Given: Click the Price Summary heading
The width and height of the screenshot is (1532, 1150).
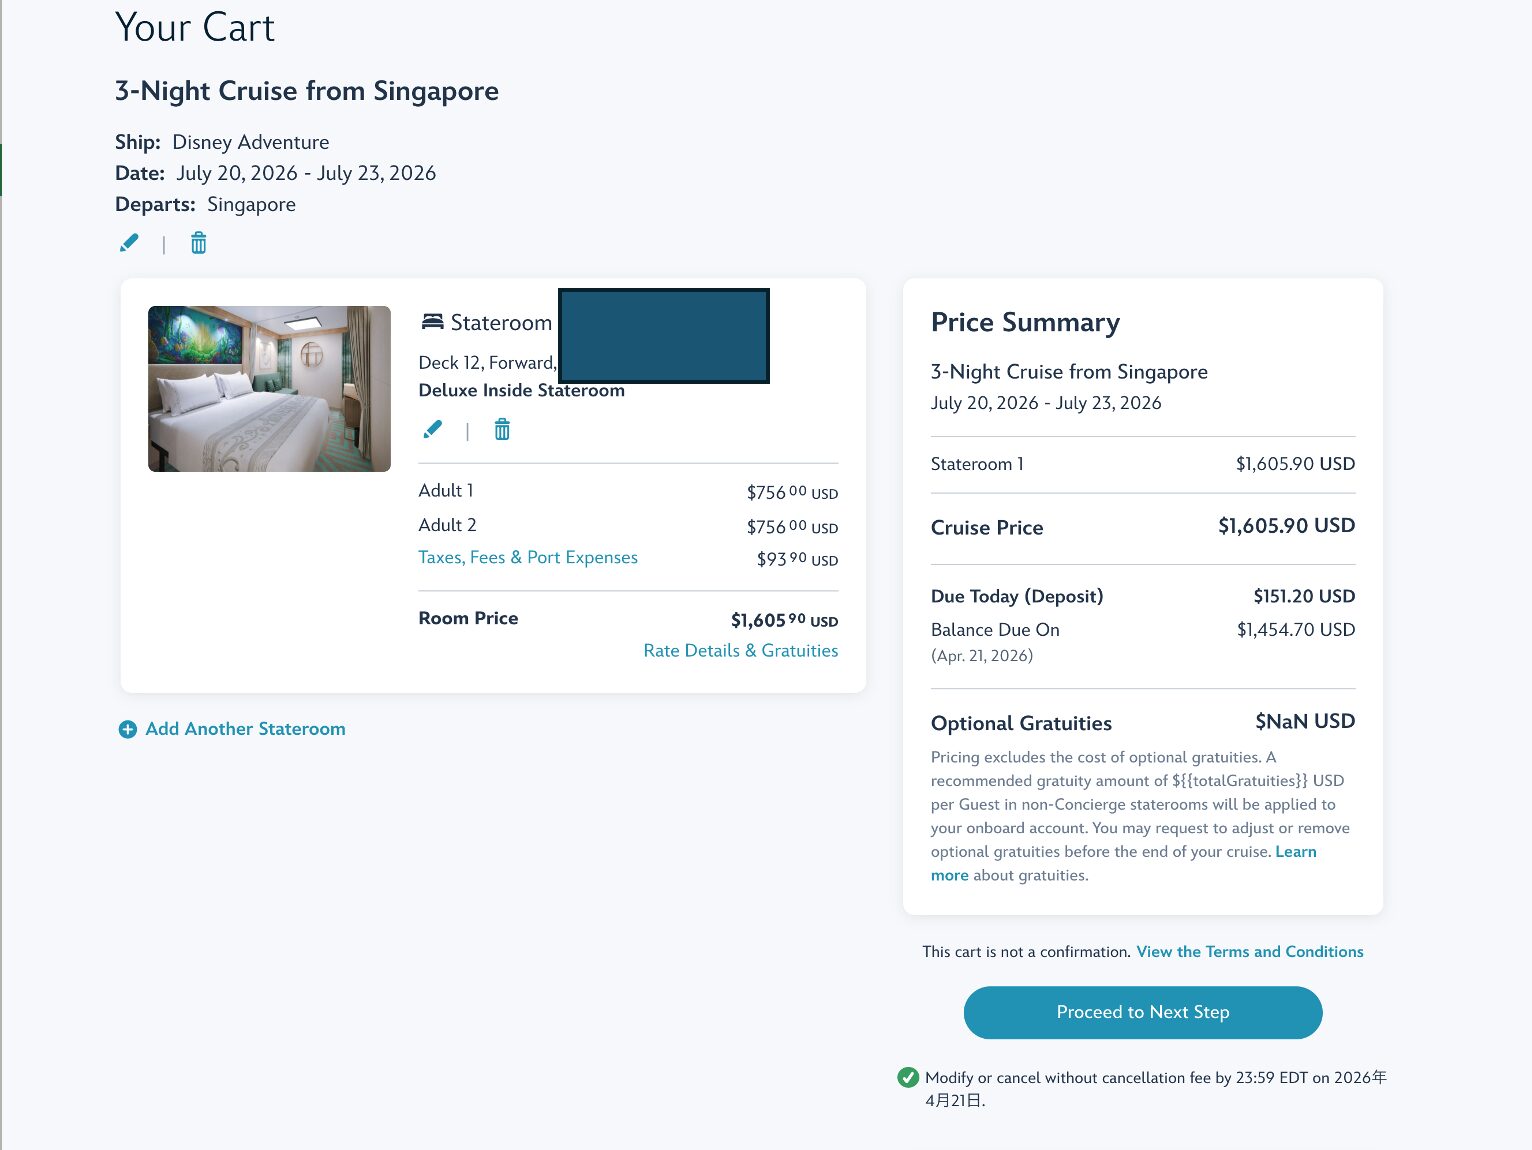Looking at the screenshot, I should click(1025, 322).
